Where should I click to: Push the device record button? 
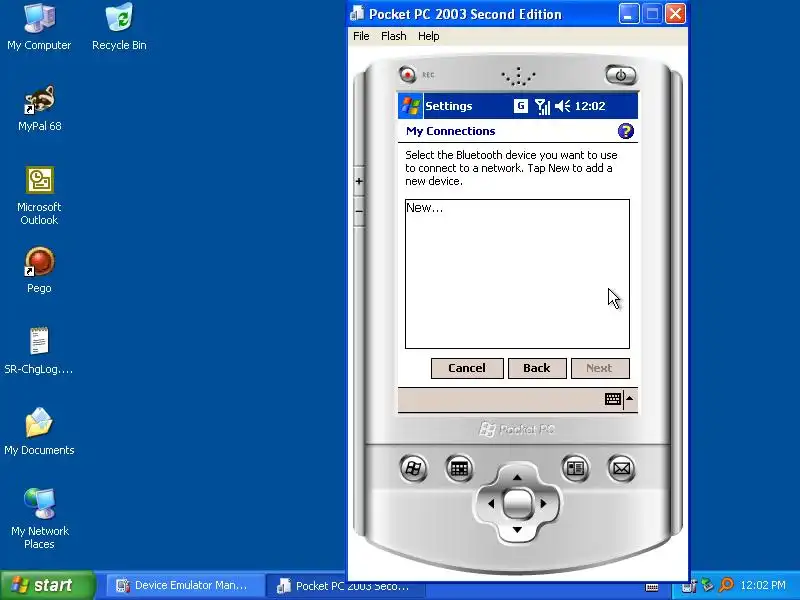[407, 74]
